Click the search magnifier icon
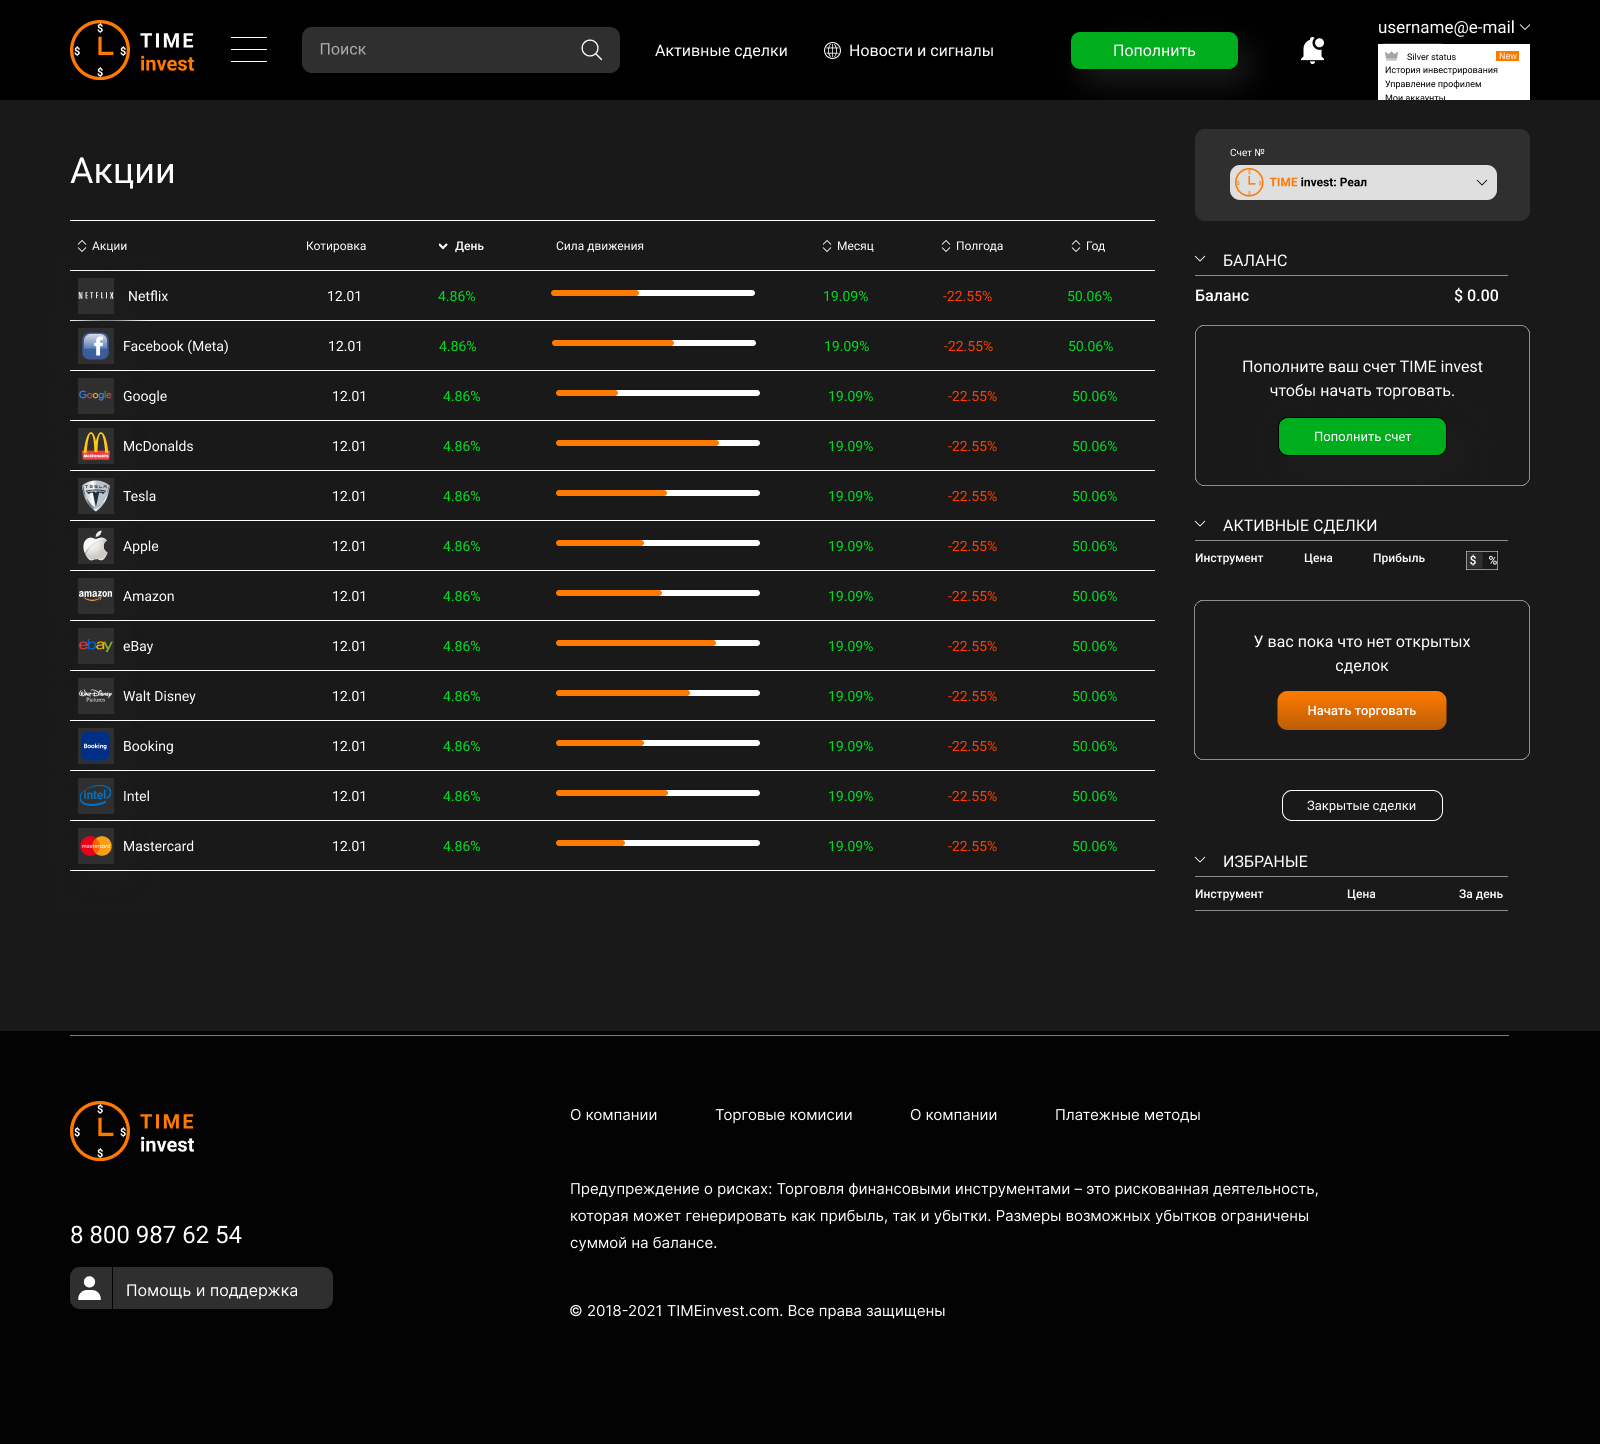The height and width of the screenshot is (1444, 1600). point(592,50)
